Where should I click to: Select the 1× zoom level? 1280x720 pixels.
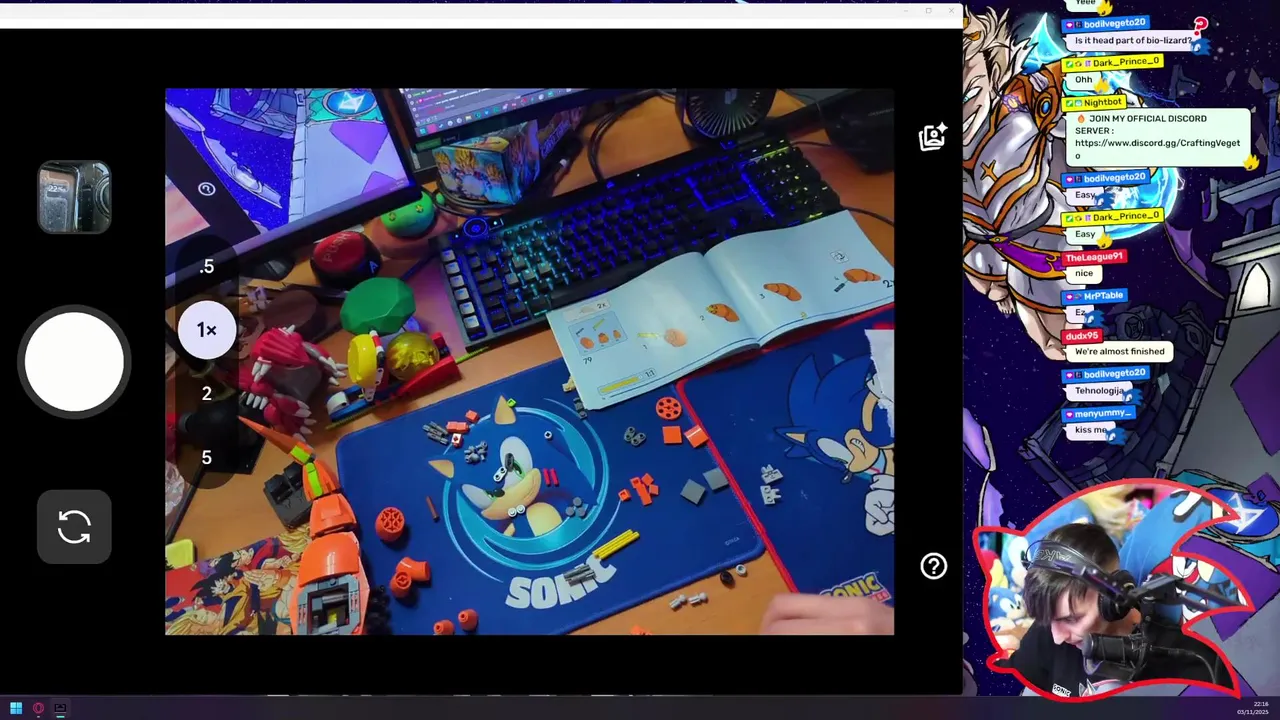207,330
